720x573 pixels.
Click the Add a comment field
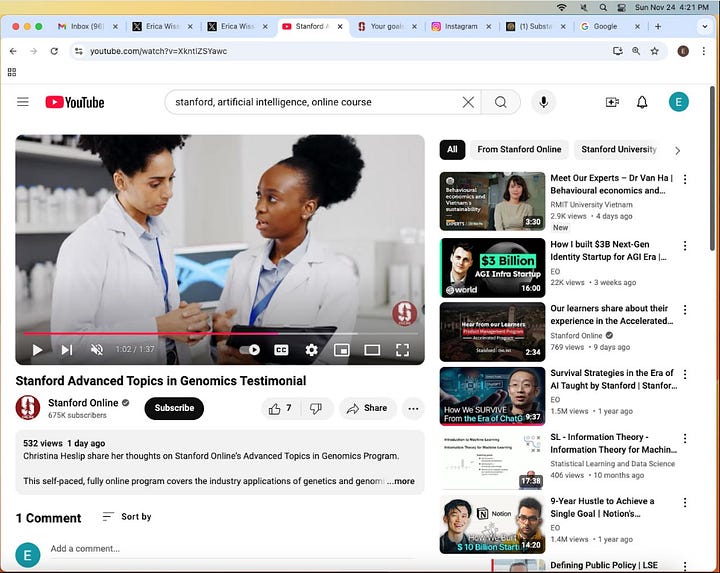coord(234,549)
